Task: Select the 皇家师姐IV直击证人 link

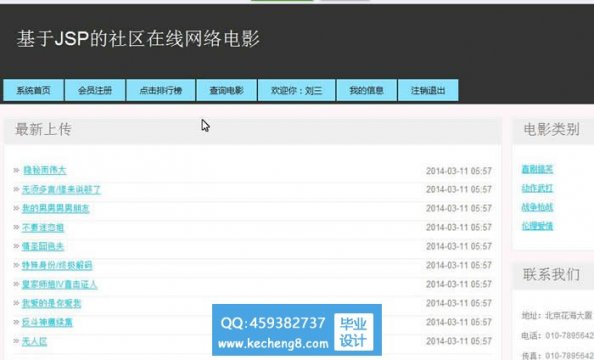Action: [x=59, y=284]
